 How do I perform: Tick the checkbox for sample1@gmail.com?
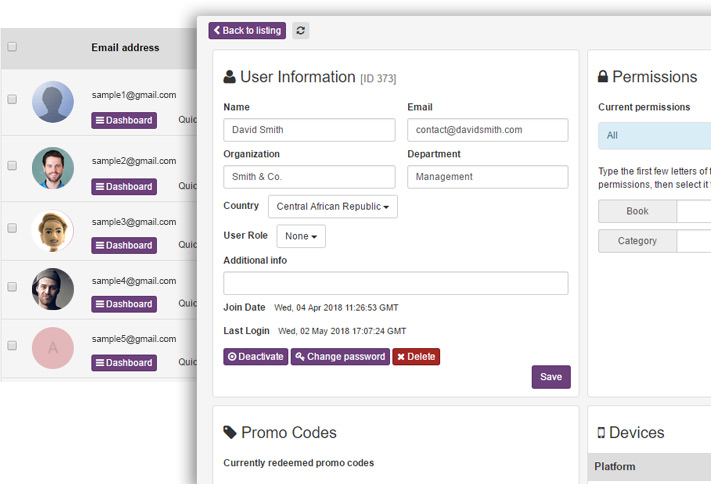point(12,99)
